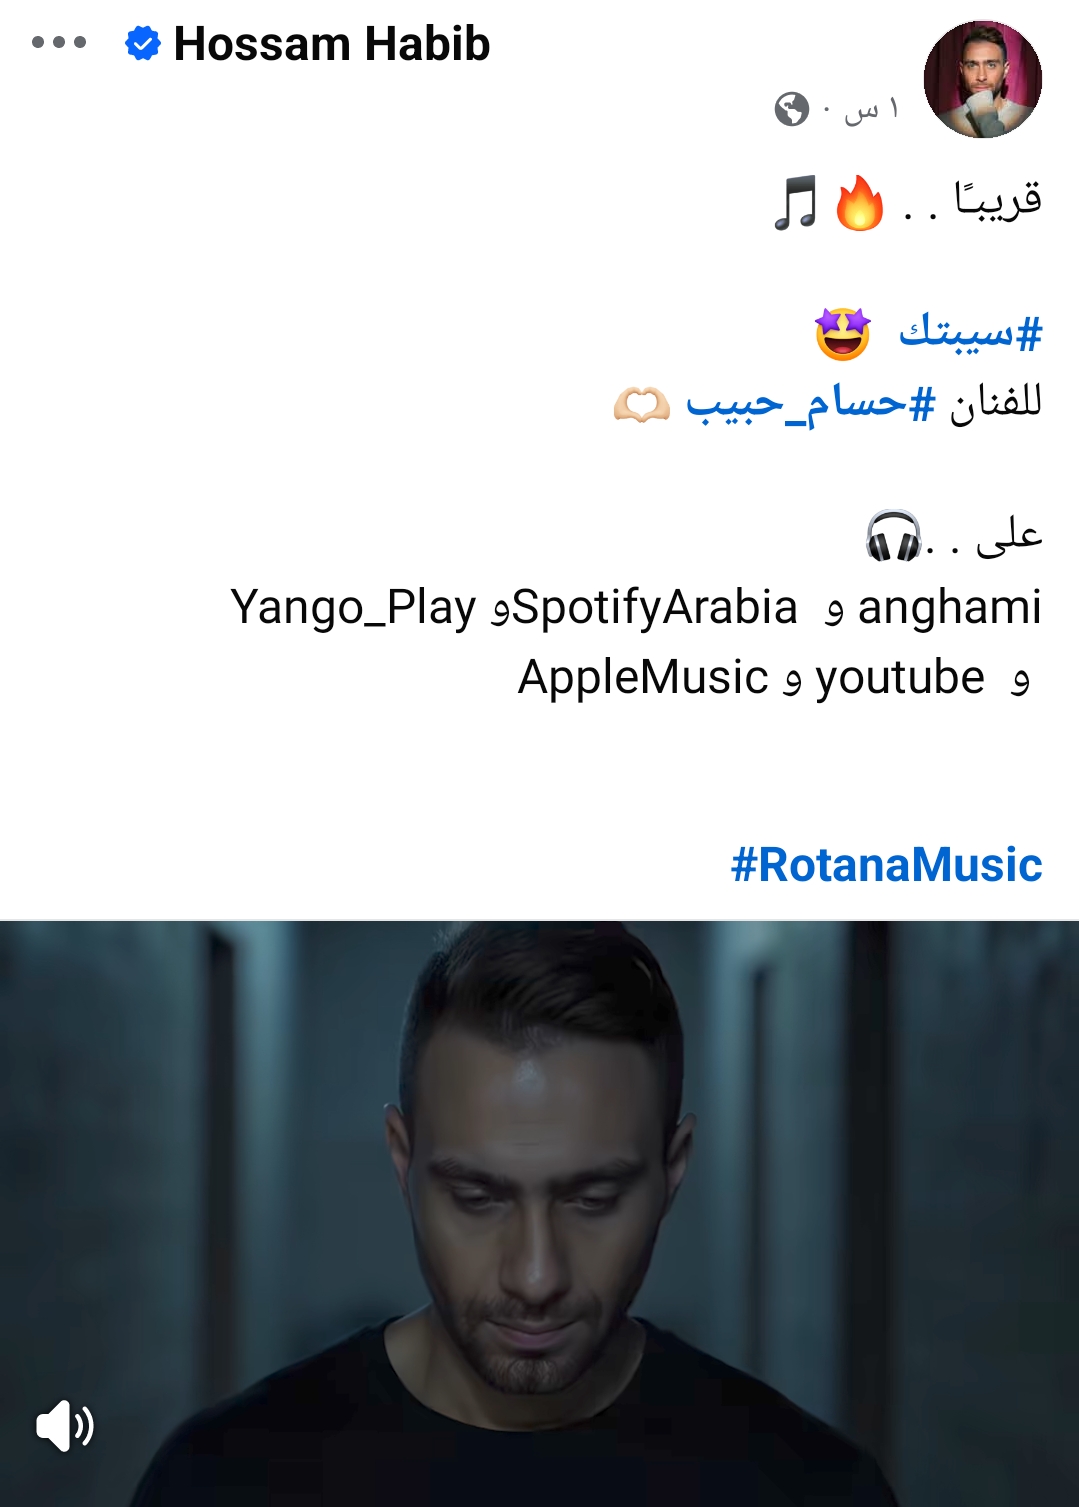
Task: Click the SpotifyArabia text
Action: point(655,607)
